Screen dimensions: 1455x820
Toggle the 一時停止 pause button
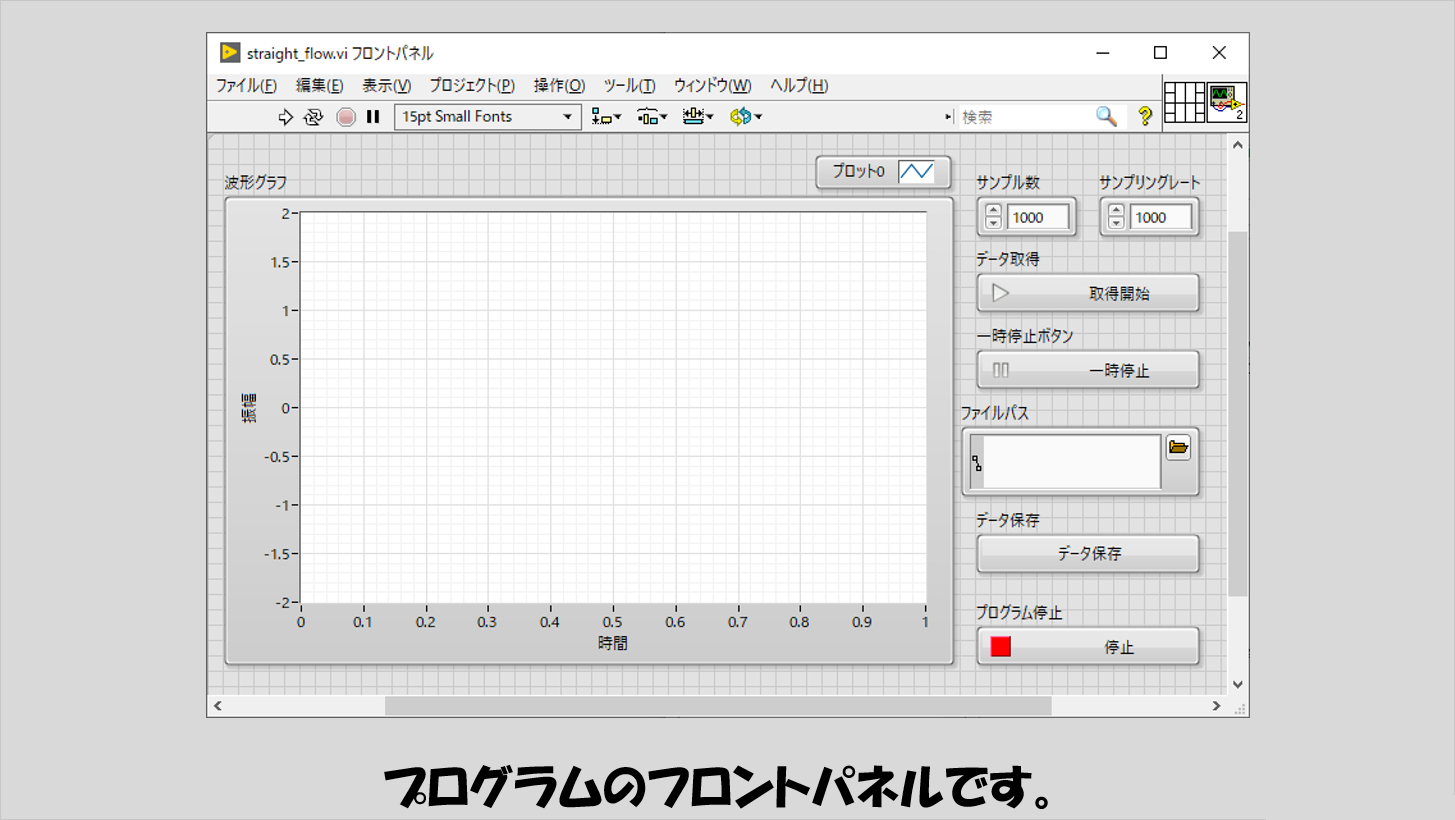(1087, 370)
